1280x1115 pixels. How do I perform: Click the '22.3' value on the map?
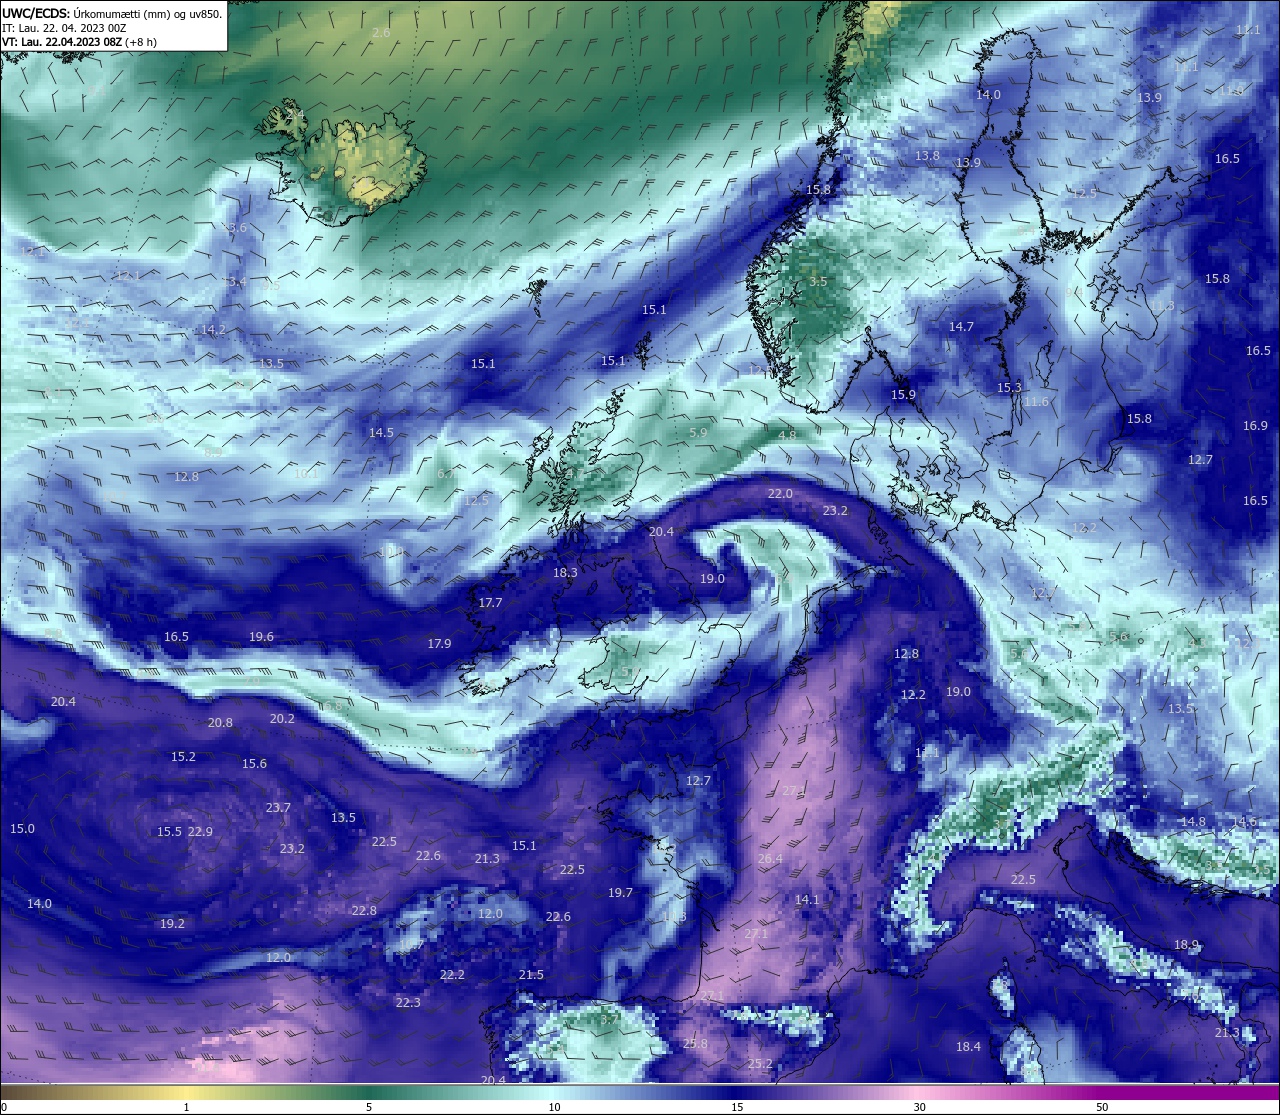408,1003
